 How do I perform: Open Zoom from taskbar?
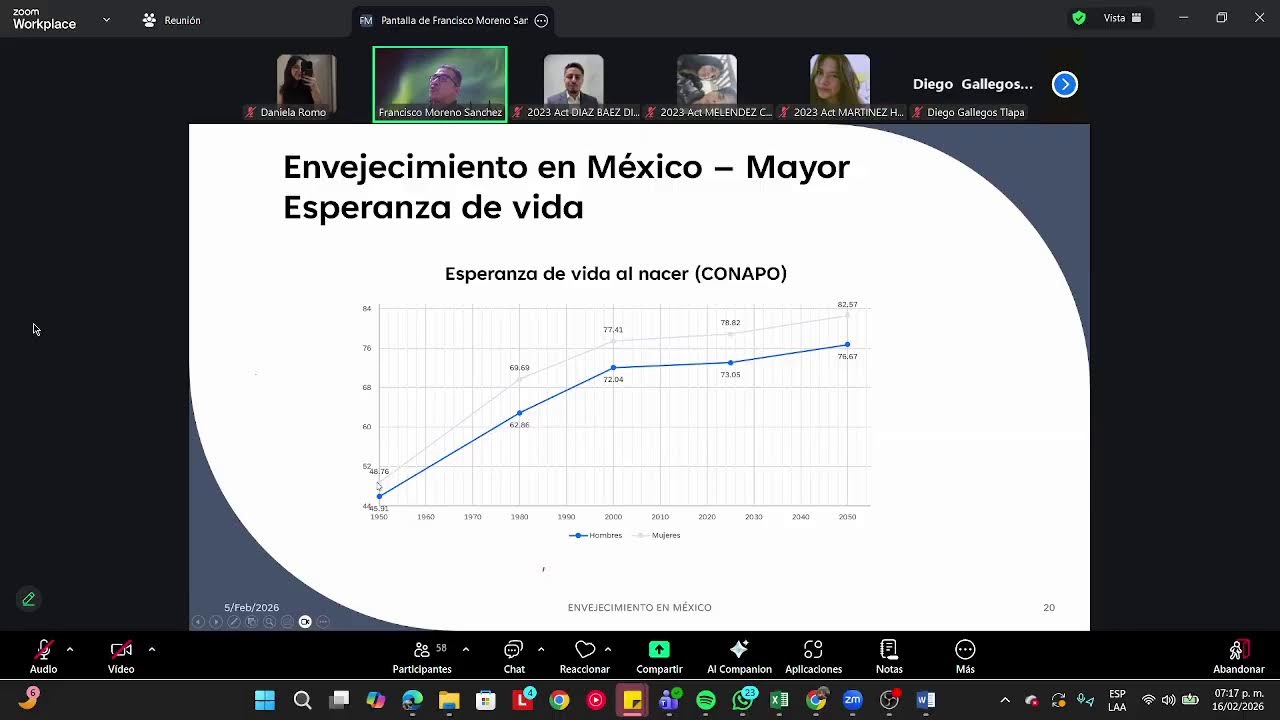852,700
